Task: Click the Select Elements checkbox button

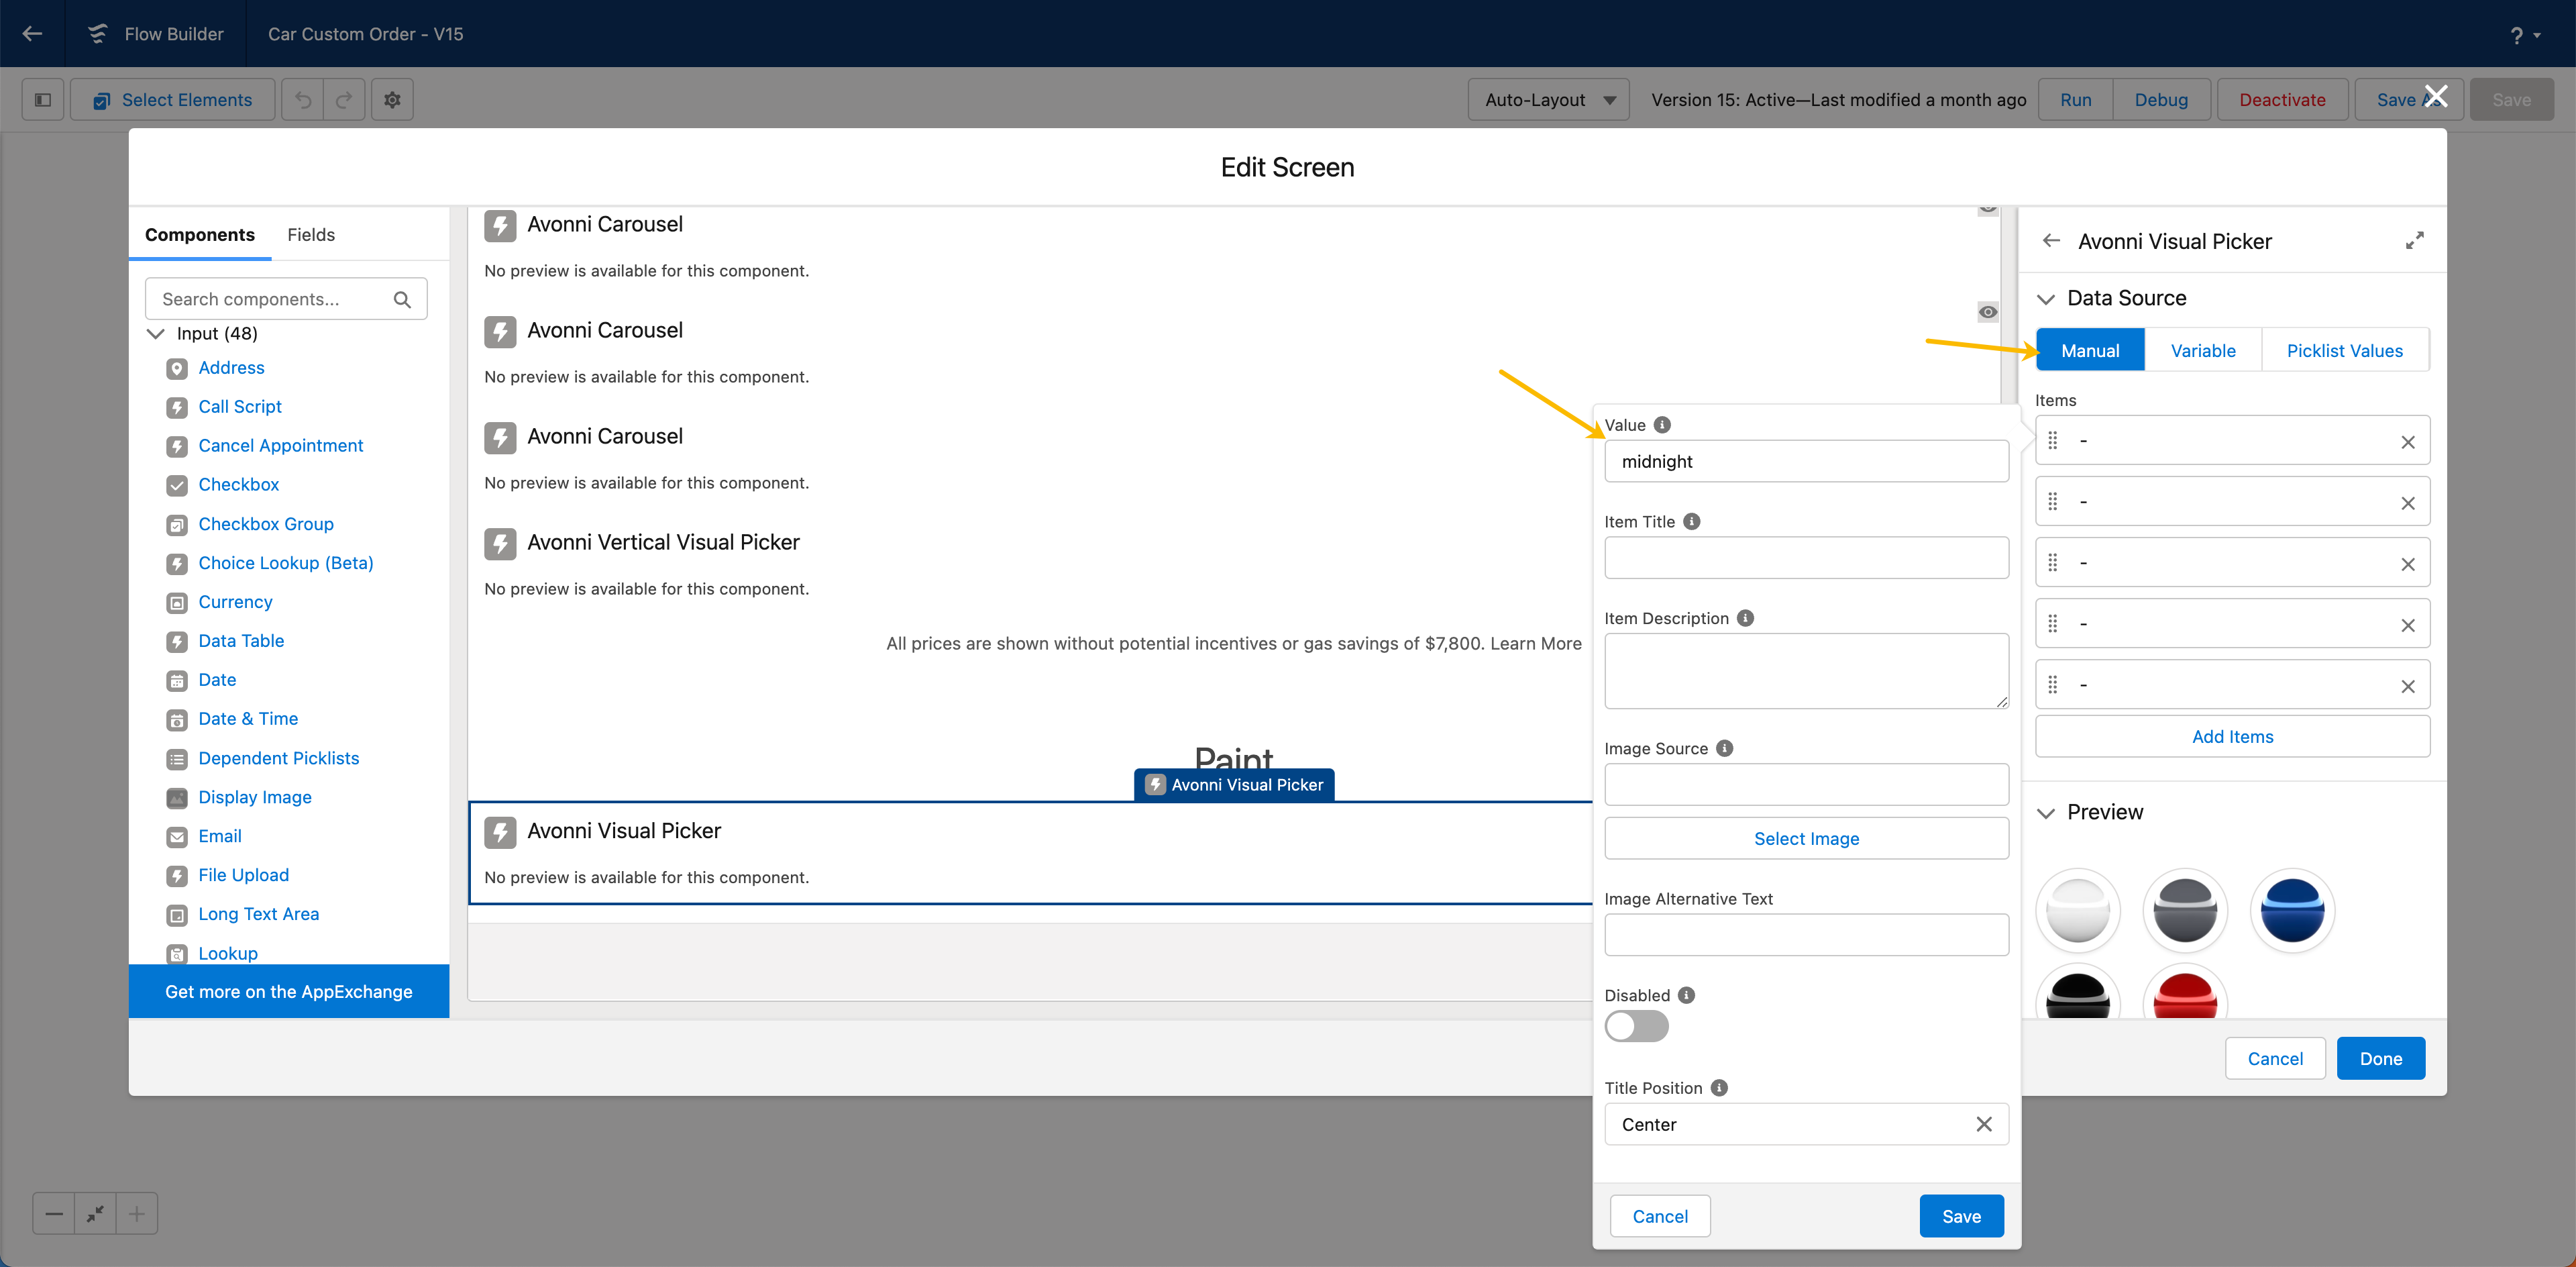Action: click(172, 100)
